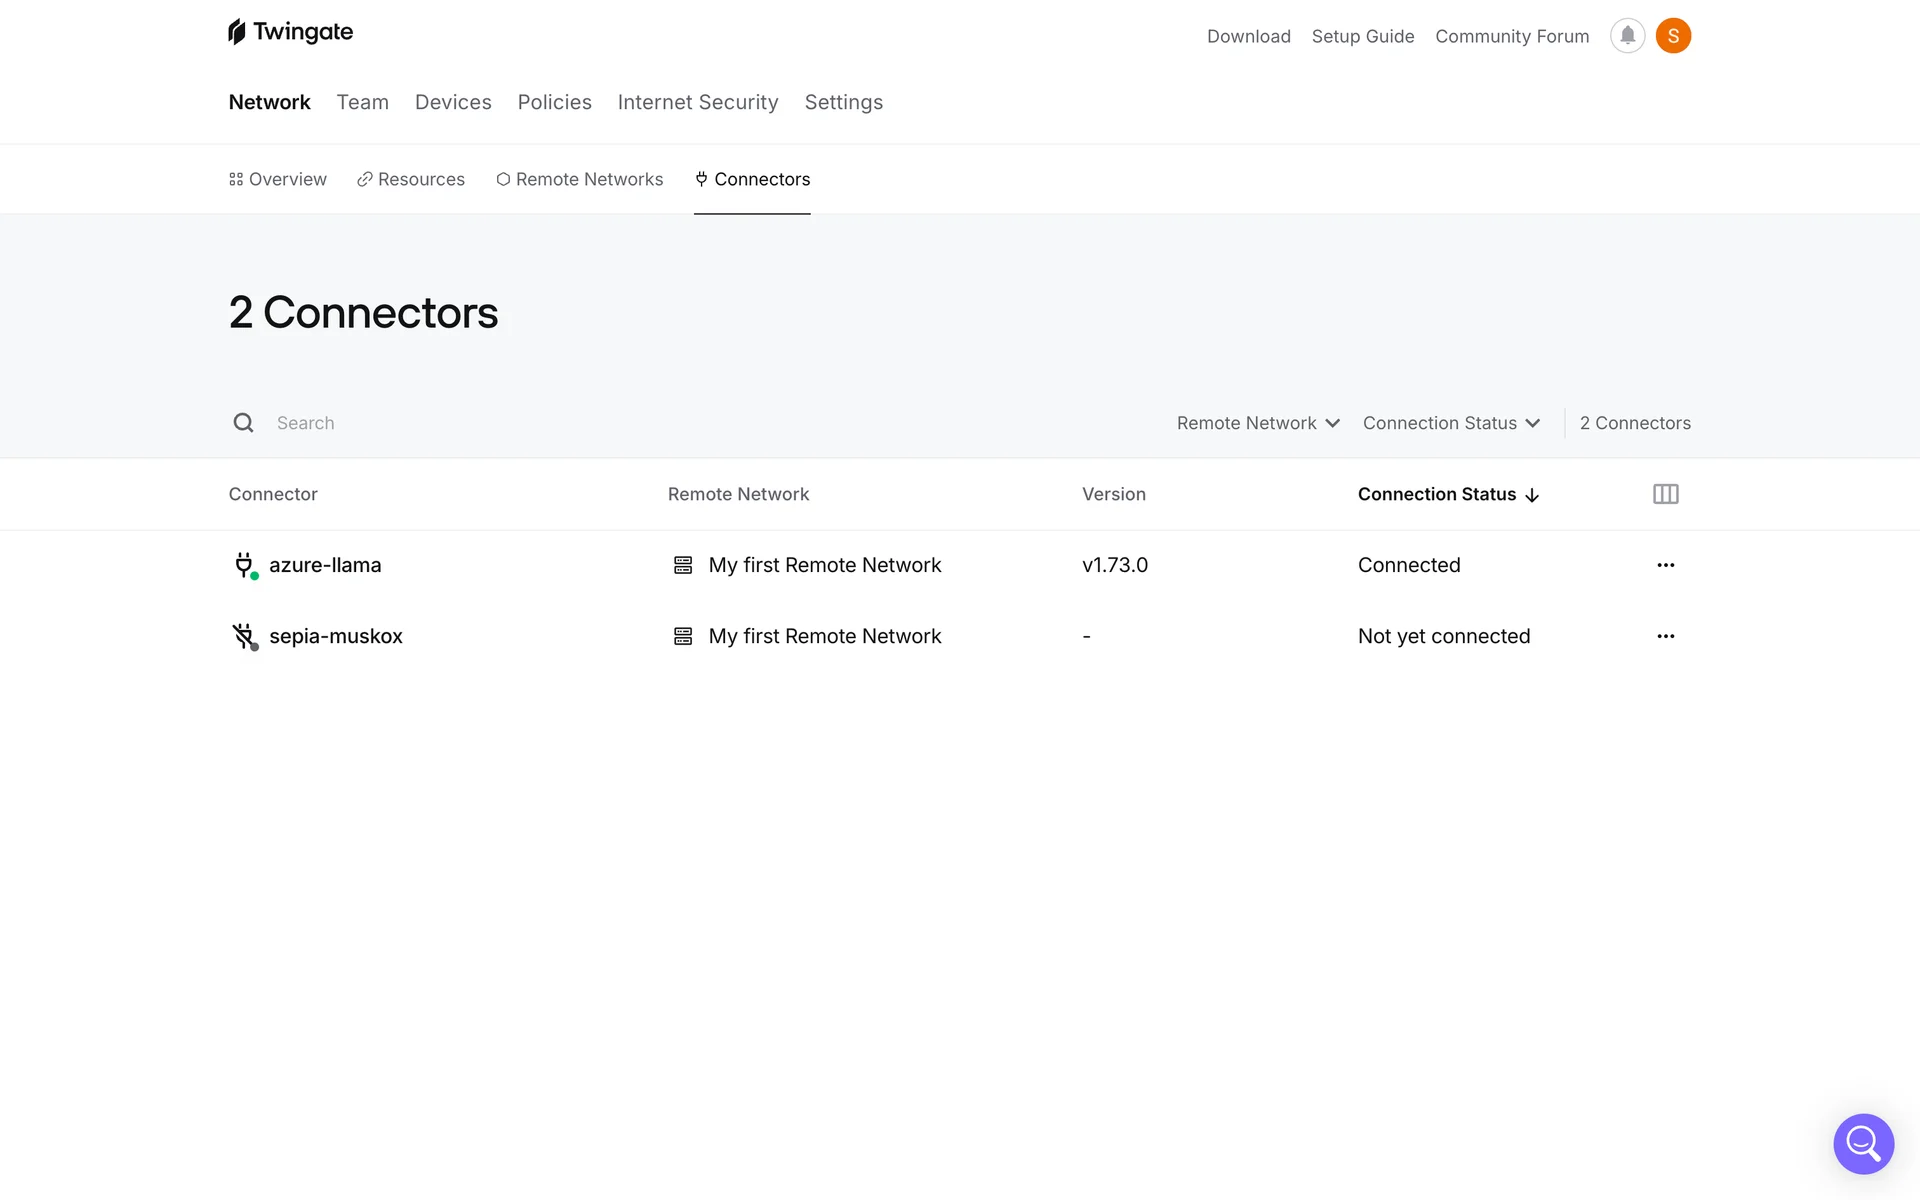The height and width of the screenshot is (1200, 1920).
Task: Open more options for sepia-muskox
Action: tap(1665, 636)
